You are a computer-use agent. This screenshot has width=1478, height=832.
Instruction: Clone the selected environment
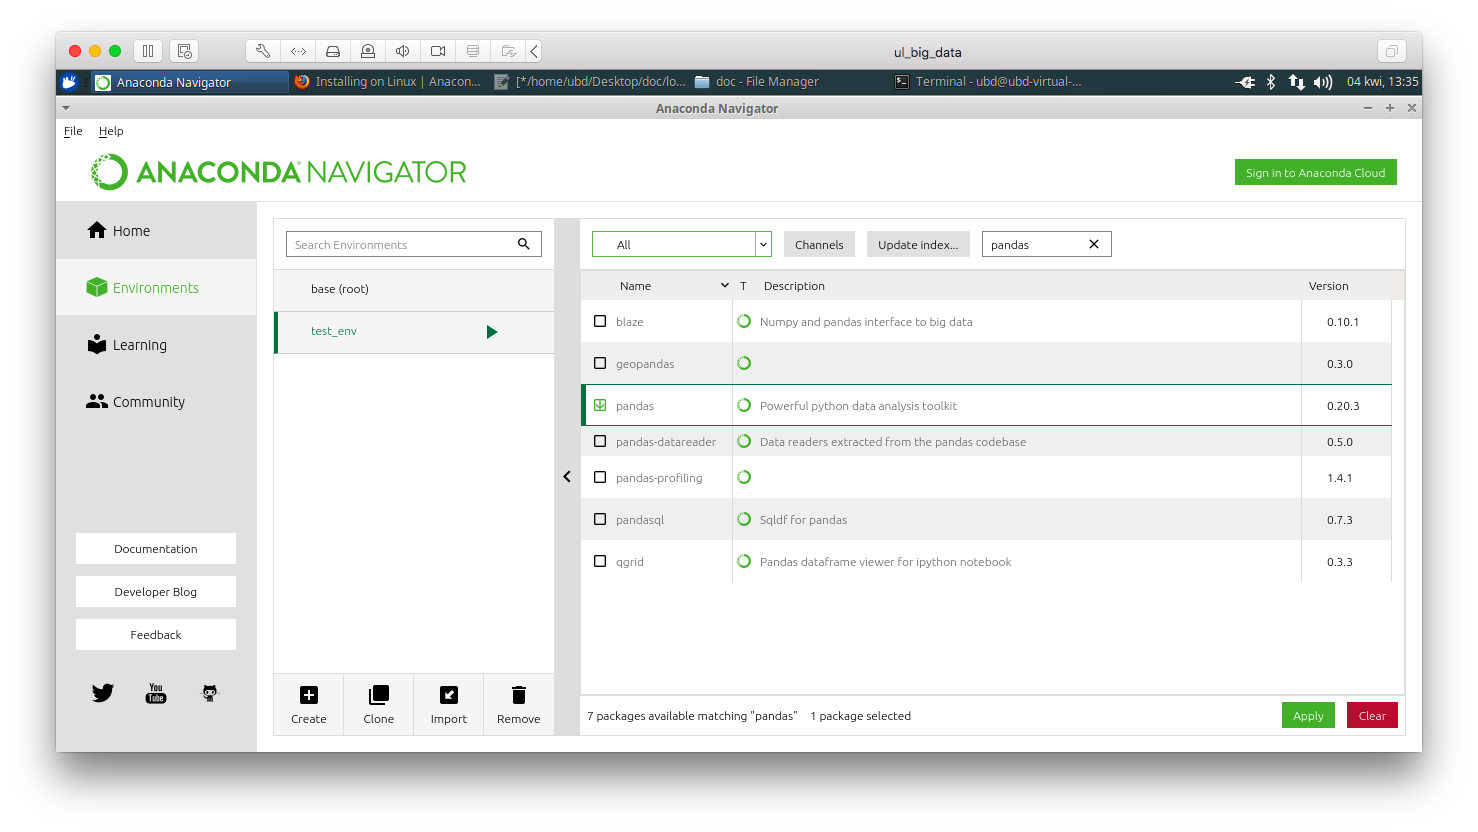point(379,705)
